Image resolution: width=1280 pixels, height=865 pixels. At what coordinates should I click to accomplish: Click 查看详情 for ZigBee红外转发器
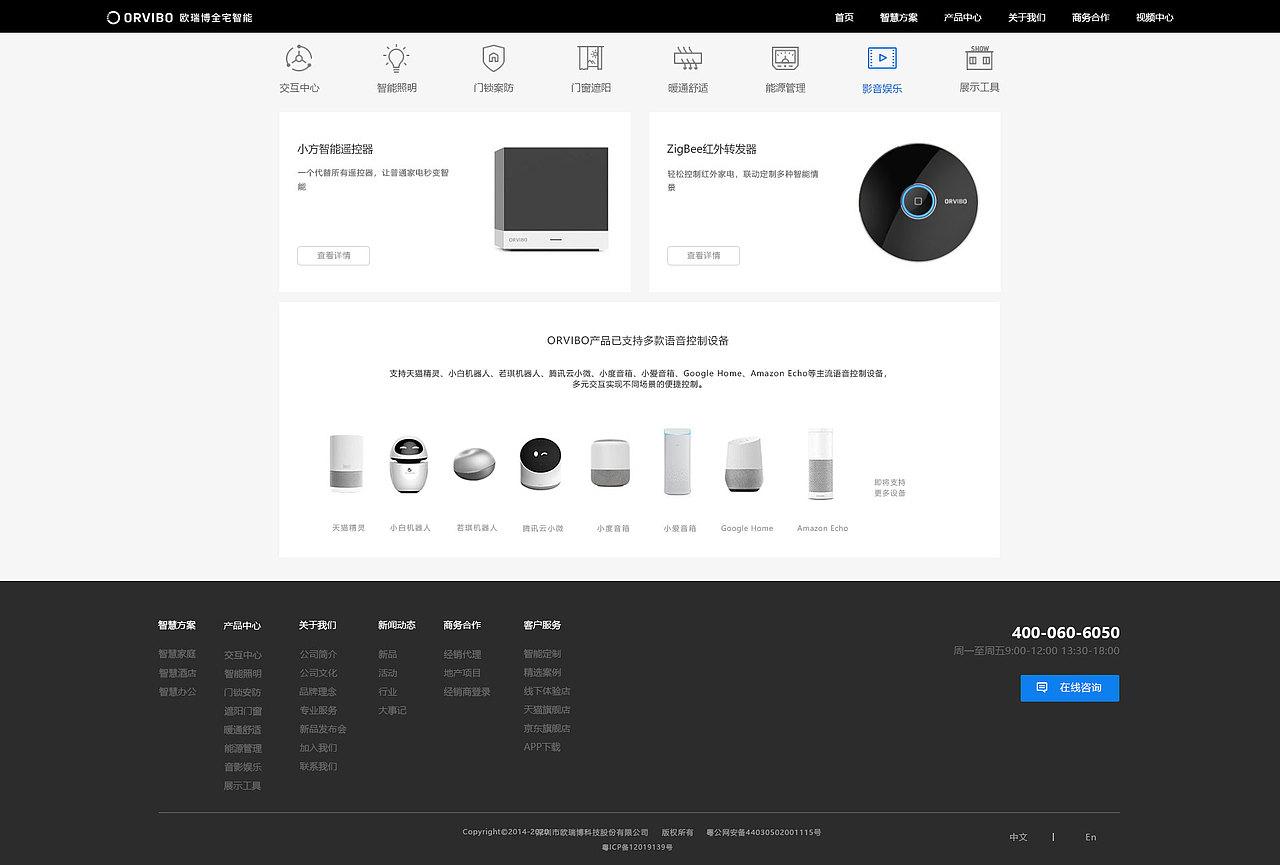pyautogui.click(x=703, y=256)
